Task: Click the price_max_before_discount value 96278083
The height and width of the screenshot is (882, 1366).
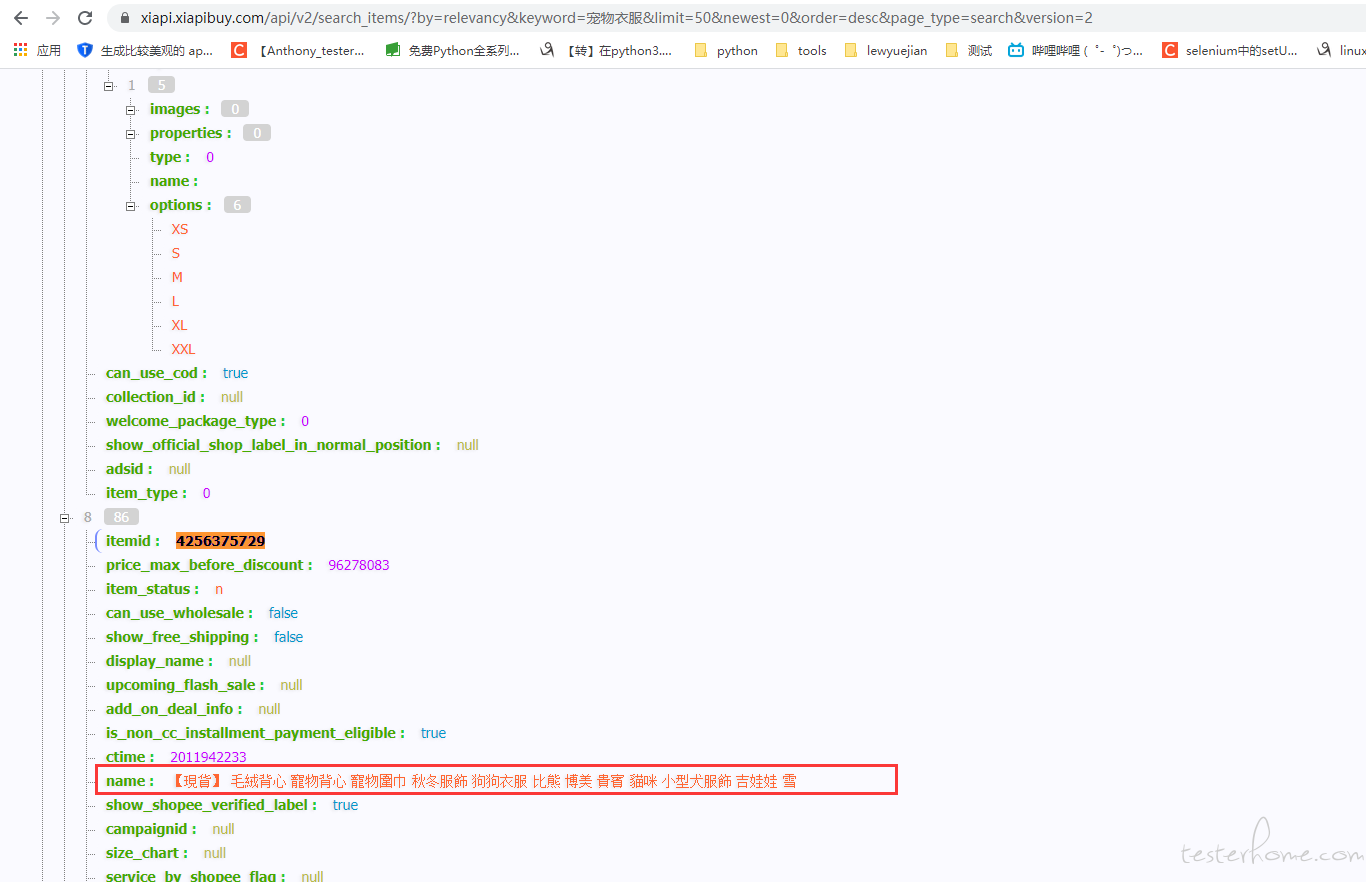Action: click(x=359, y=565)
